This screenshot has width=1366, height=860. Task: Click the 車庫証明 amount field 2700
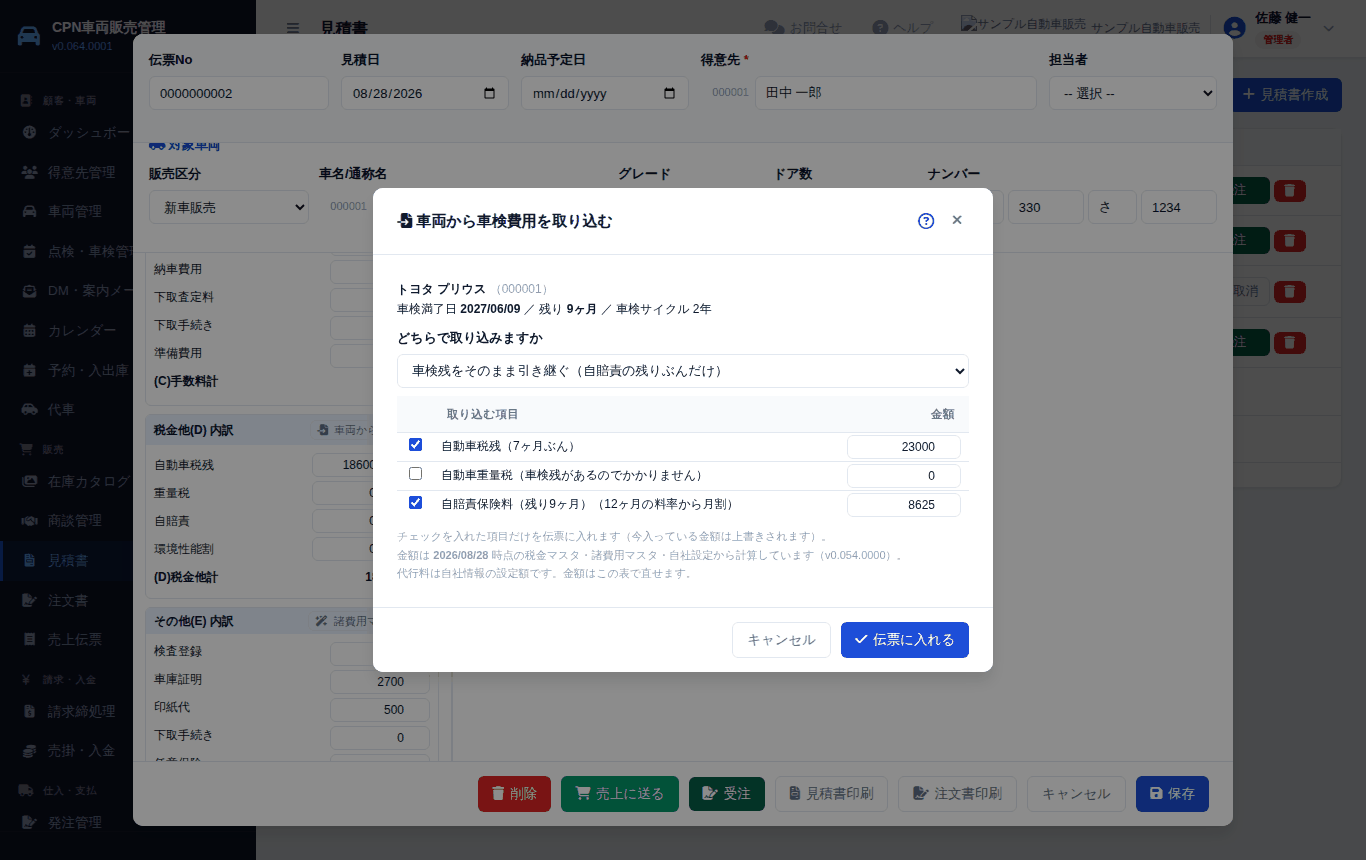[380, 682]
